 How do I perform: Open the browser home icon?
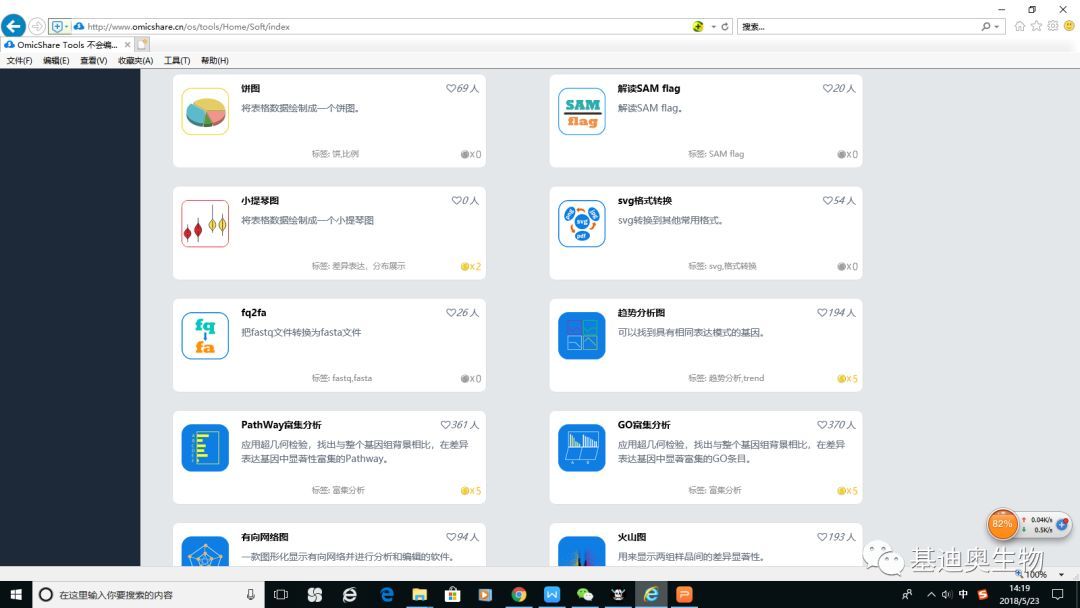point(1019,26)
